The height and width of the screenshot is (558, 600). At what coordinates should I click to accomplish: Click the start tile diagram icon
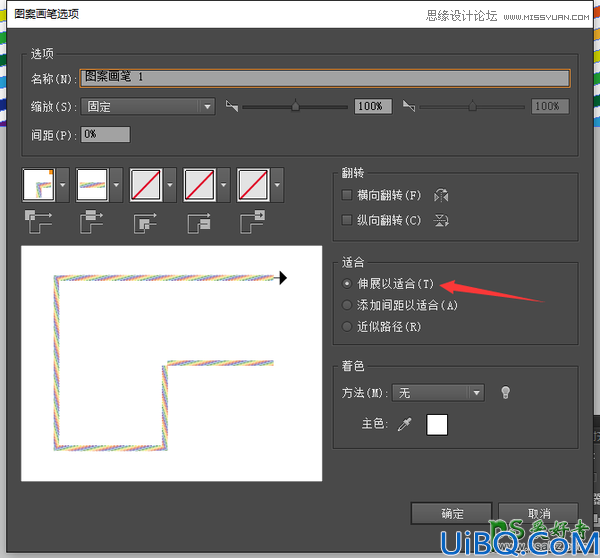[199, 223]
